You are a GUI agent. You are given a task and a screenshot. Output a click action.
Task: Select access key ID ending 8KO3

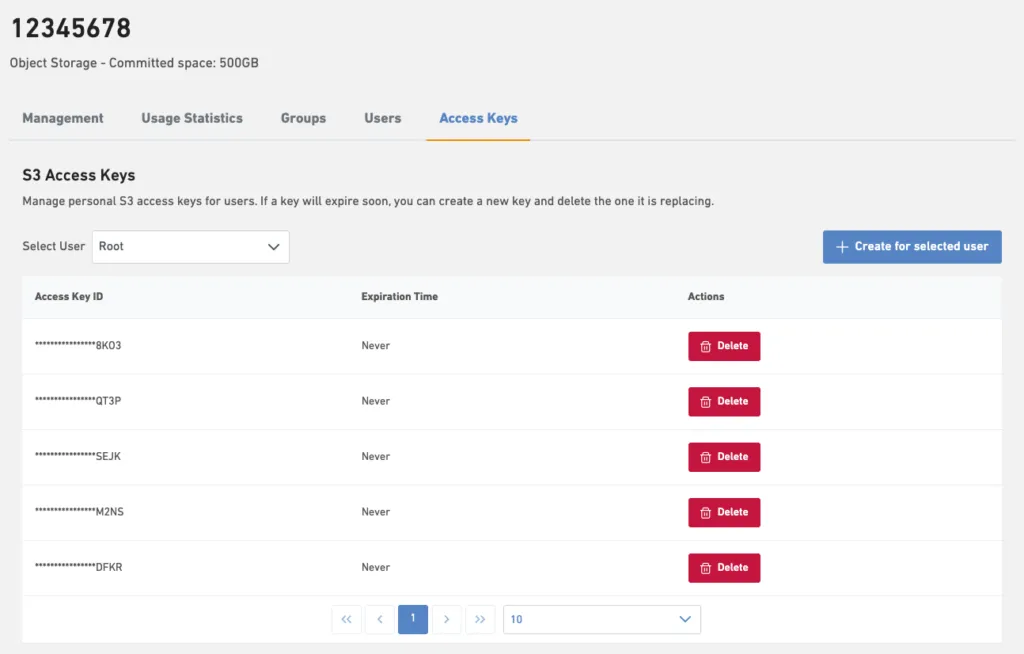tap(78, 345)
